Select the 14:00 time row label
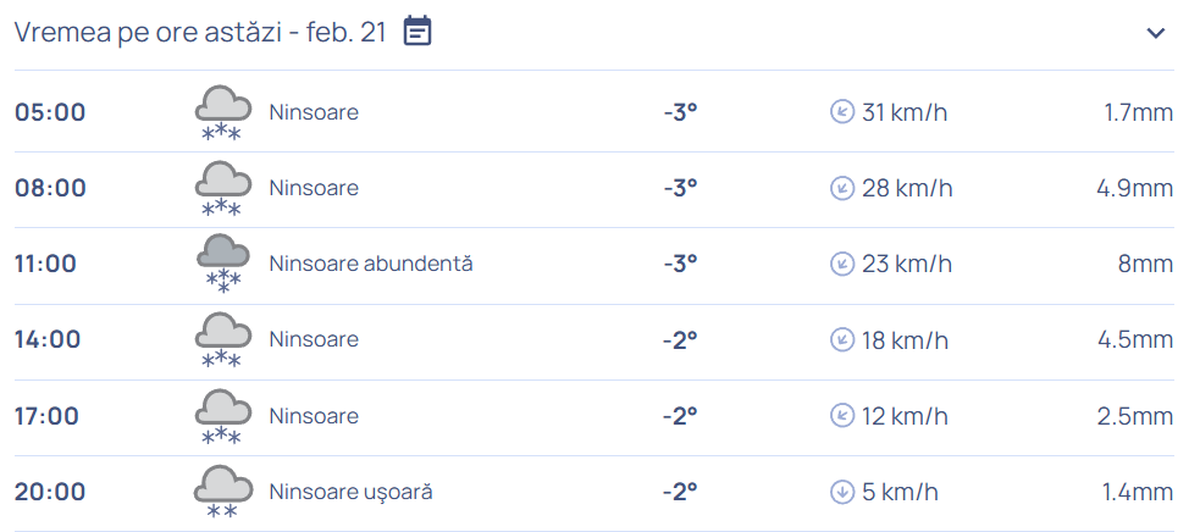This screenshot has height=532, width=1200. (47, 340)
